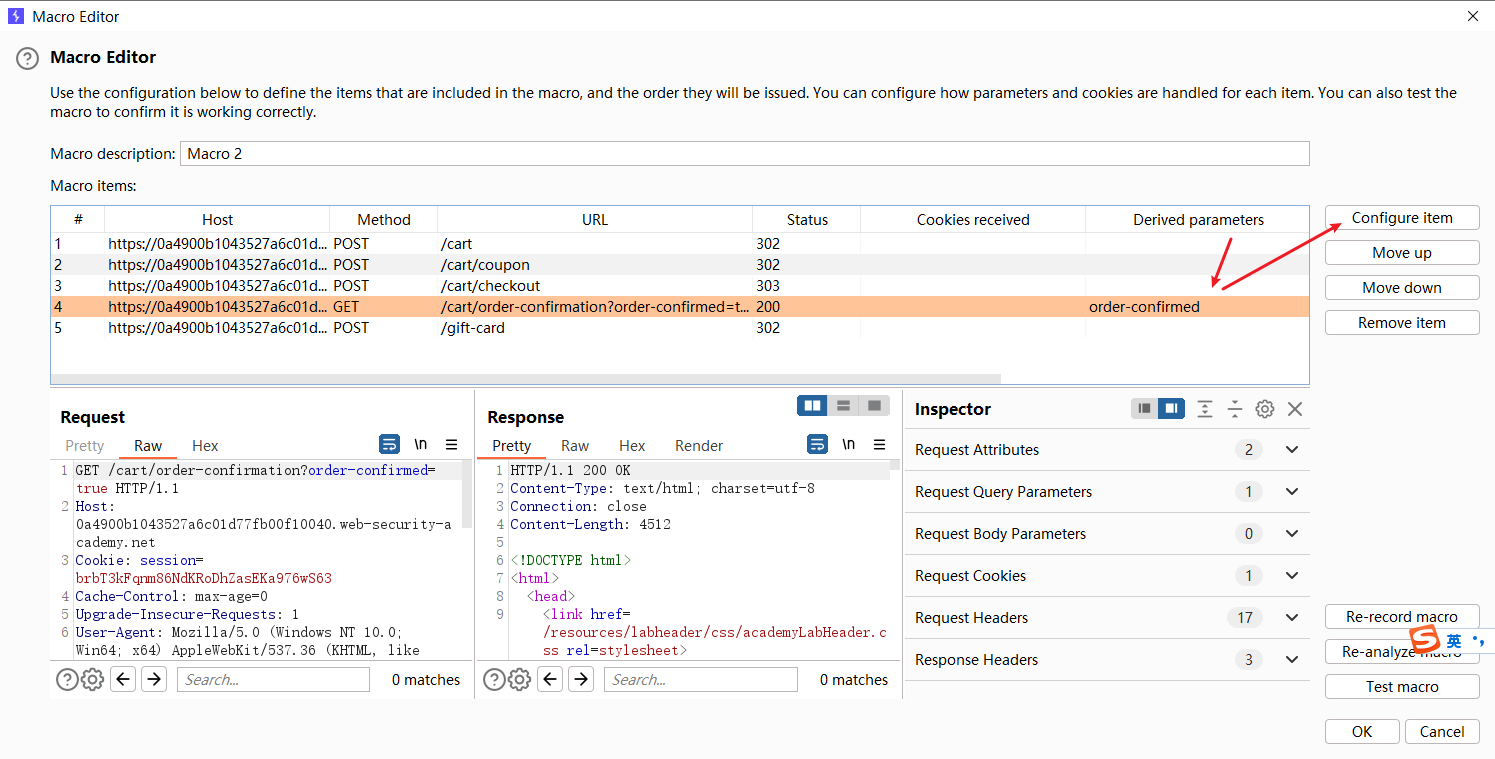Switch Request view to Pretty tab
This screenshot has width=1495, height=759.
[85, 446]
